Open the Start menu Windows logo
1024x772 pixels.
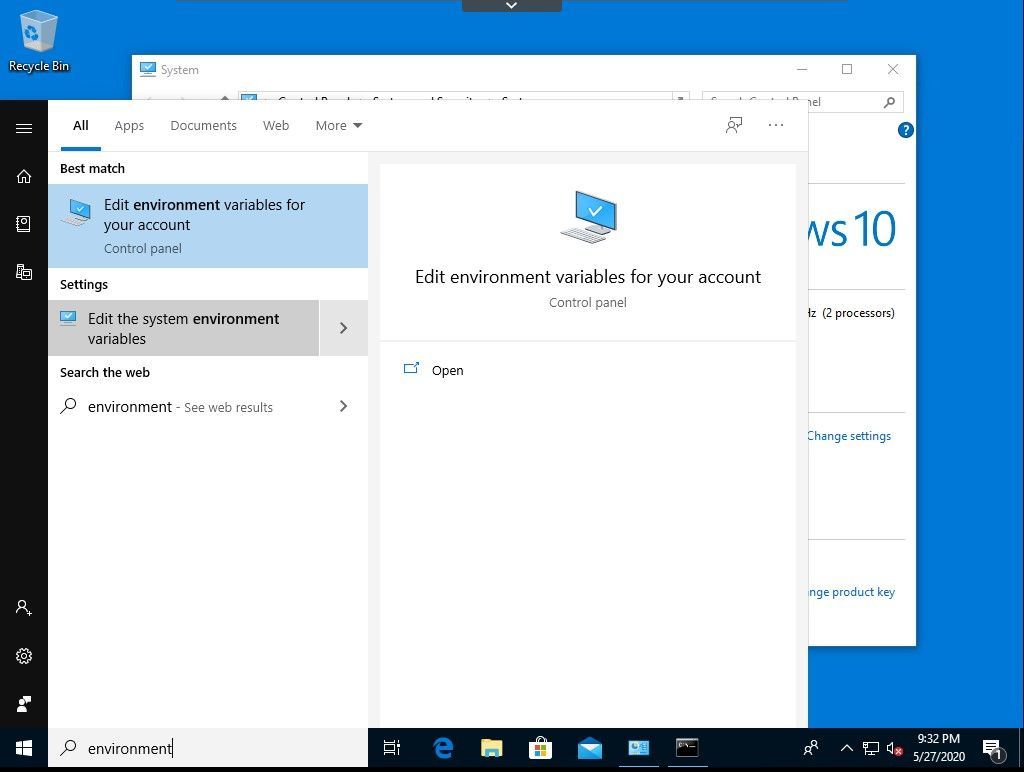[x=24, y=748]
